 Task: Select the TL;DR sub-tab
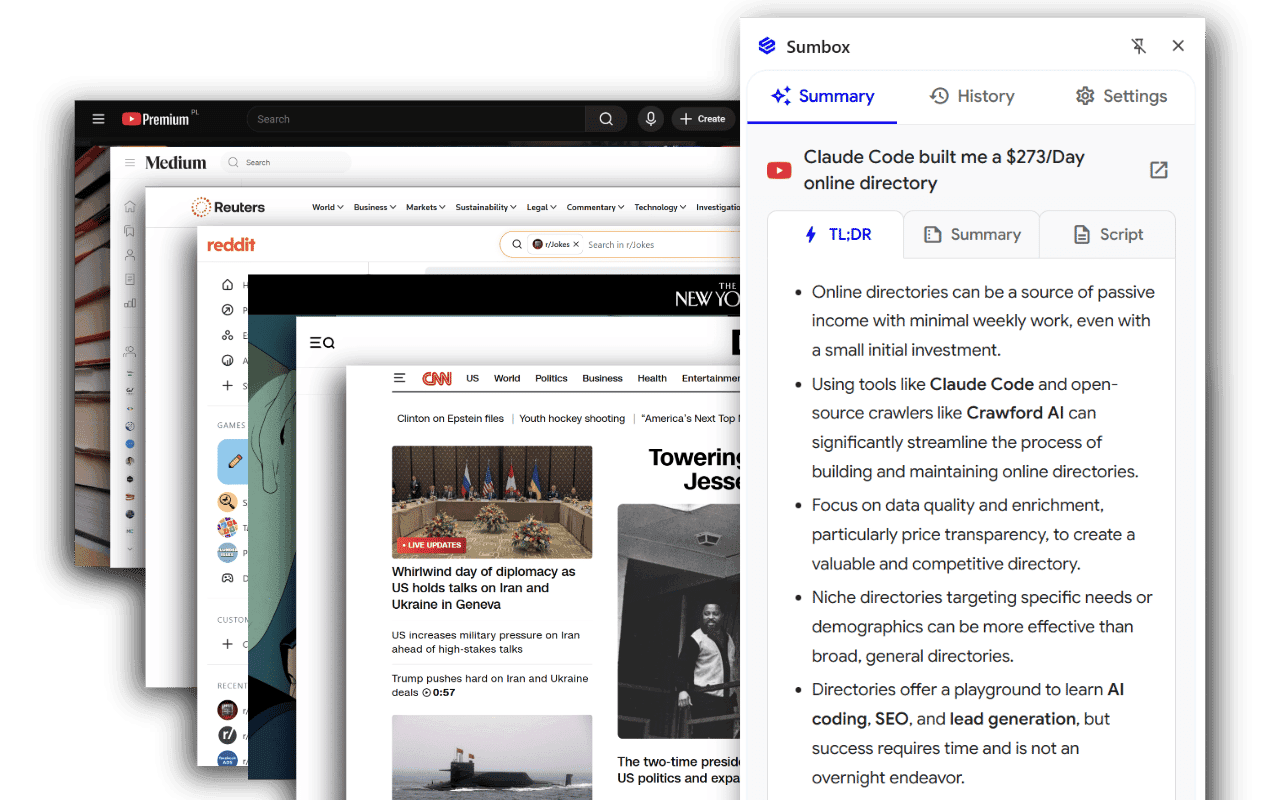coord(836,234)
